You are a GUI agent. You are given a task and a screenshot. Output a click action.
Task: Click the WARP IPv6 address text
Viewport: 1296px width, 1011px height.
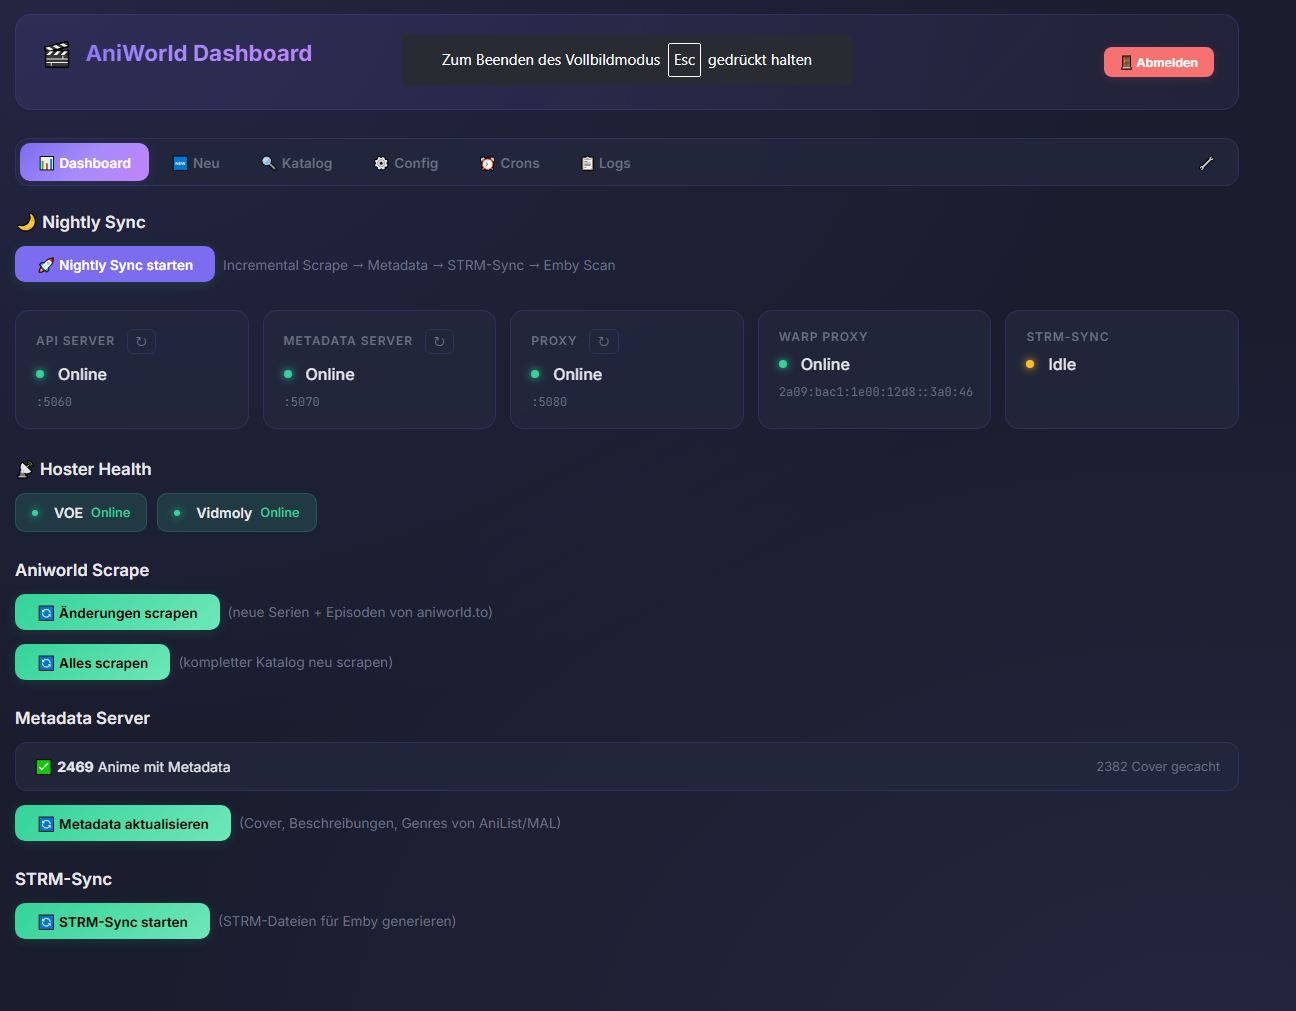click(876, 392)
